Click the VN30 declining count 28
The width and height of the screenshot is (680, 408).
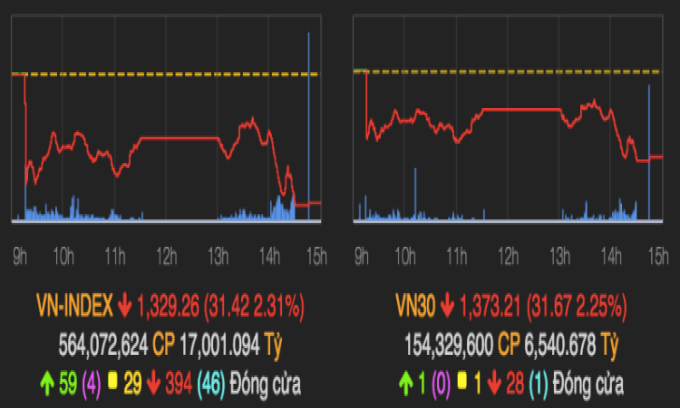pyautogui.click(x=515, y=384)
